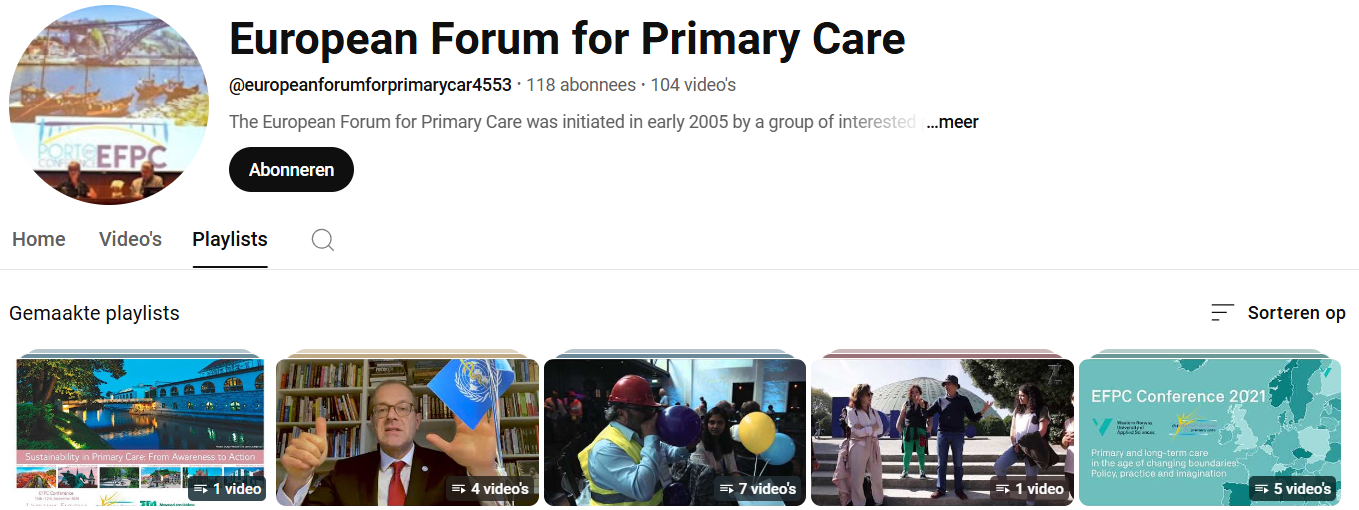Click the @europeanforumforprimarycar4553 handle
Image resolution: width=1359 pixels, height=510 pixels.
coord(370,85)
